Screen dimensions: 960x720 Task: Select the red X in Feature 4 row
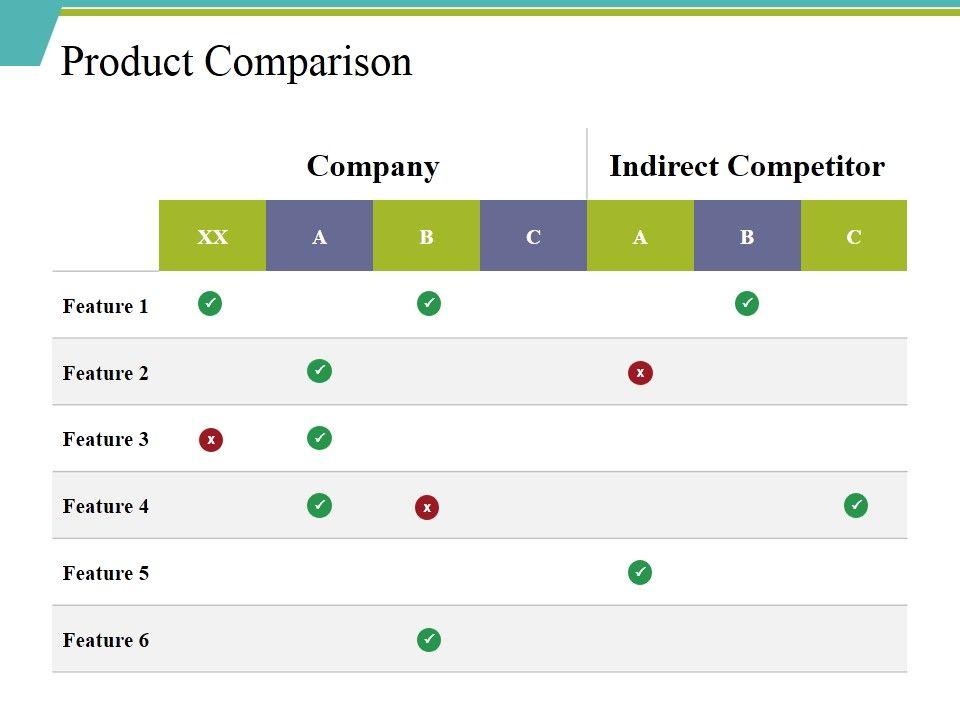pyautogui.click(x=427, y=508)
